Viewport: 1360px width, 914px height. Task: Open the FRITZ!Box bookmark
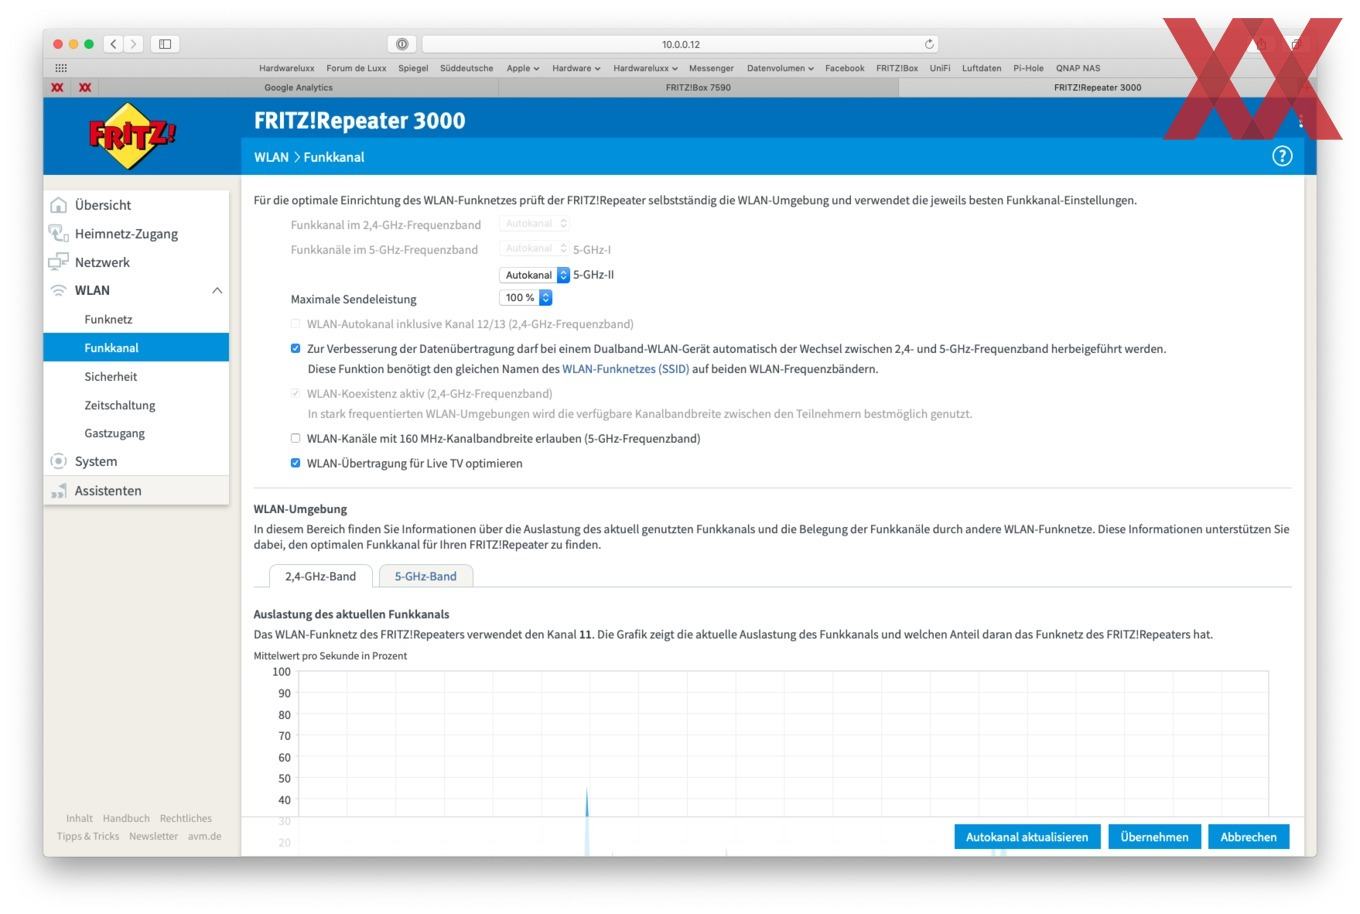pyautogui.click(x=897, y=68)
